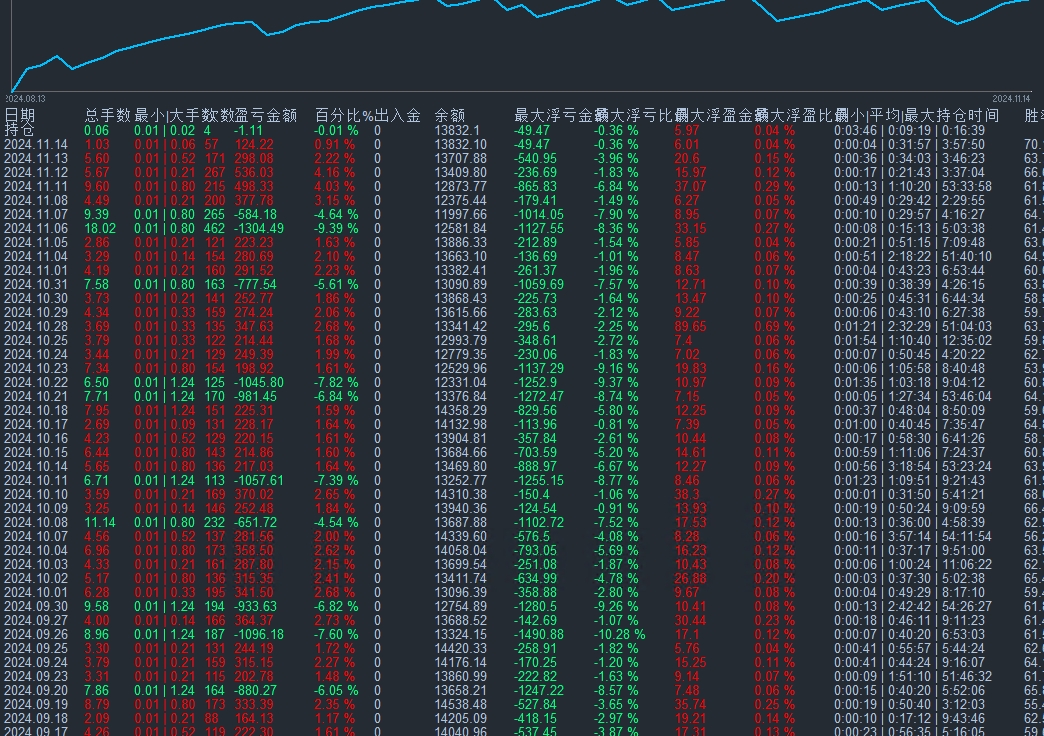
Task: Select the date cell 2024.09.18
Action: (36, 718)
